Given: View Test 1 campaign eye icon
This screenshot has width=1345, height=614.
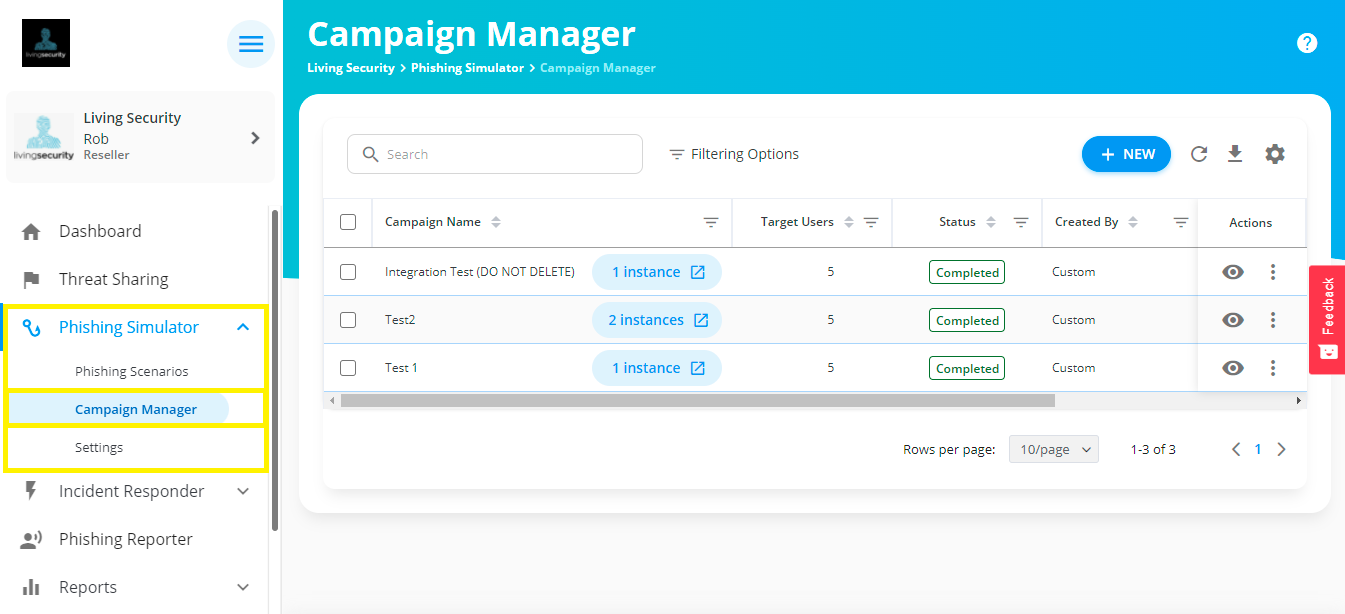Looking at the screenshot, I should coord(1233,368).
